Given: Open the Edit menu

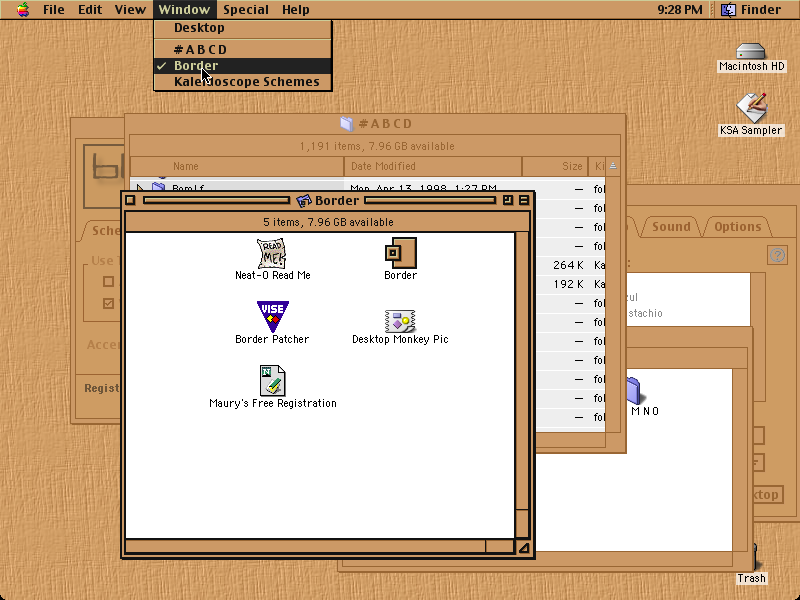Looking at the screenshot, I should [90, 10].
